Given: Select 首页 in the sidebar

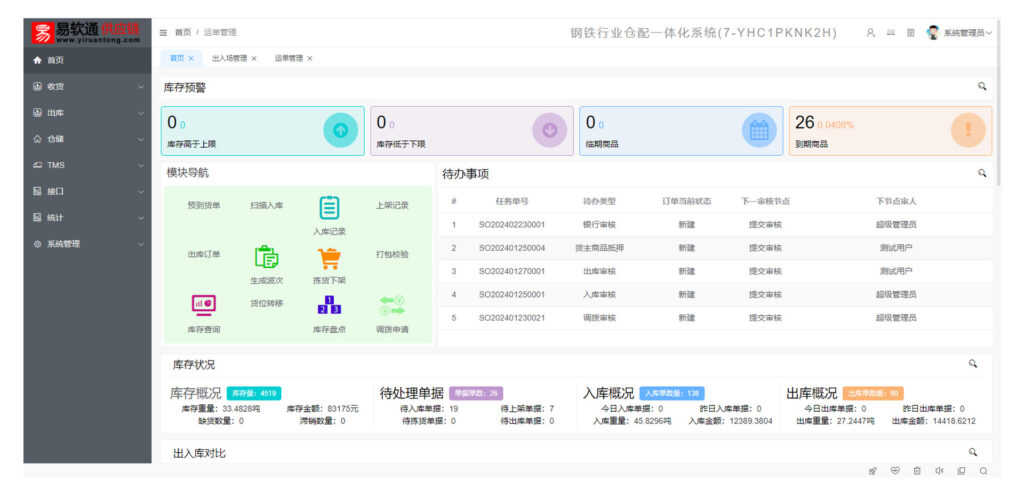Looking at the screenshot, I should [x=88, y=60].
